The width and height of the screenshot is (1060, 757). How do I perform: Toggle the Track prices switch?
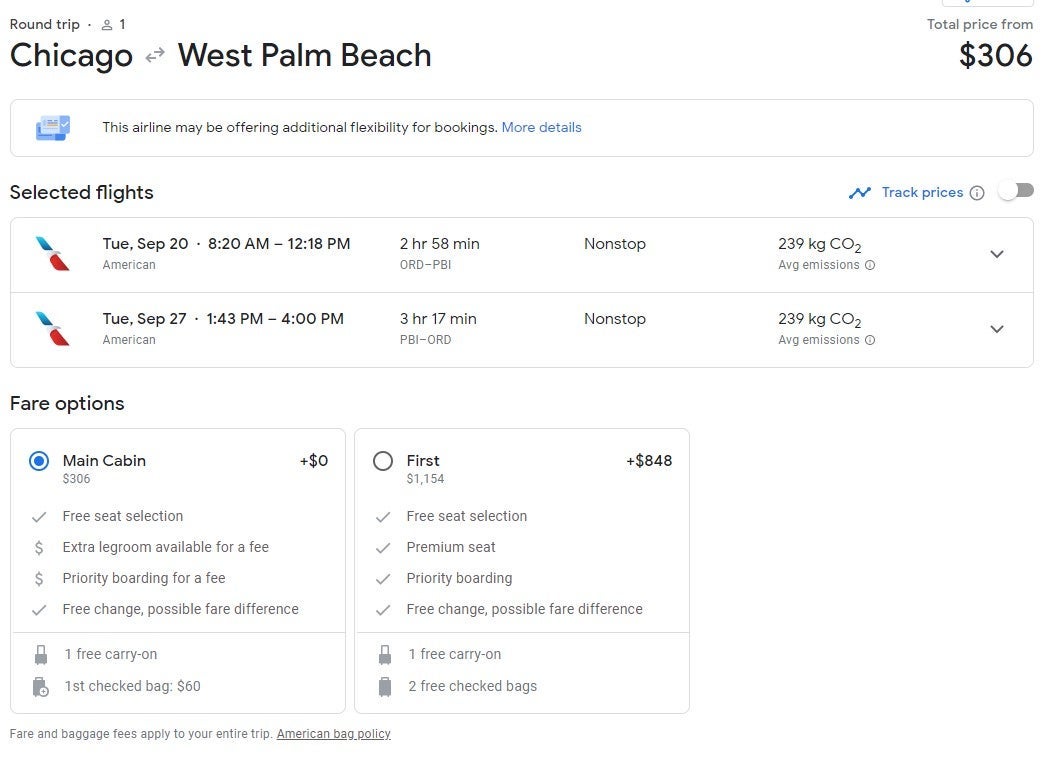pyautogui.click(x=1015, y=191)
